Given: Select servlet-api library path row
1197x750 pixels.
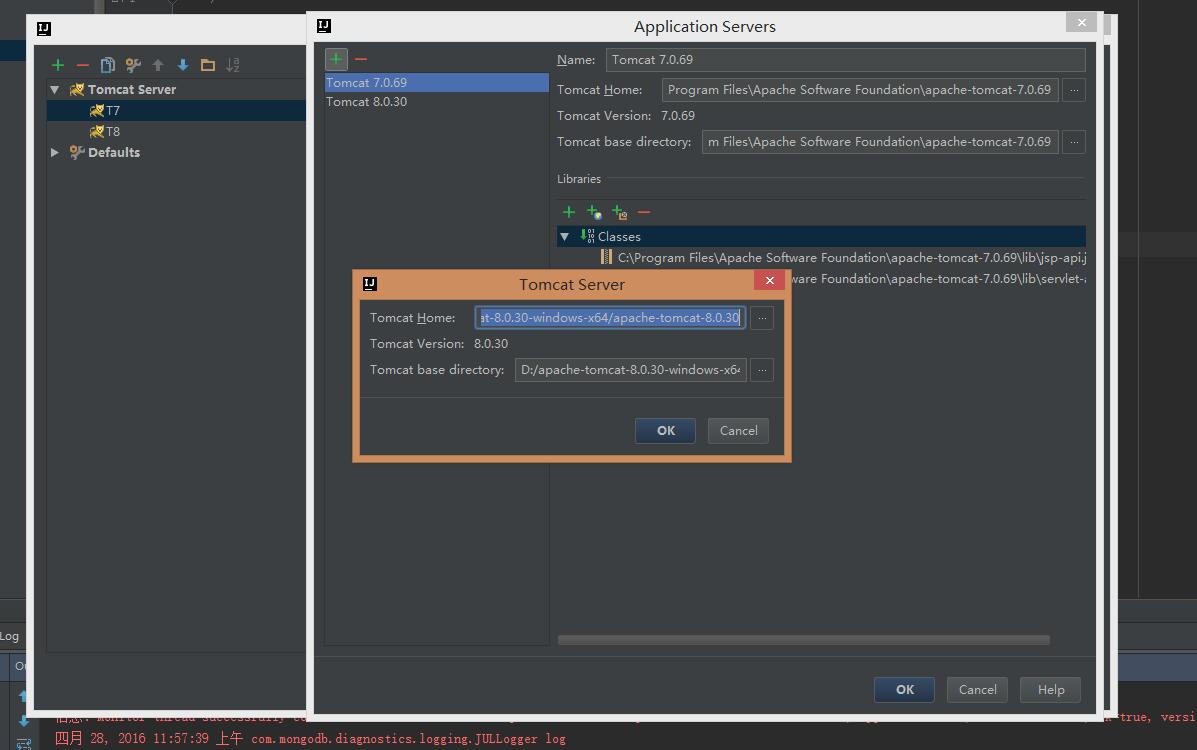Looking at the screenshot, I should tap(938, 279).
